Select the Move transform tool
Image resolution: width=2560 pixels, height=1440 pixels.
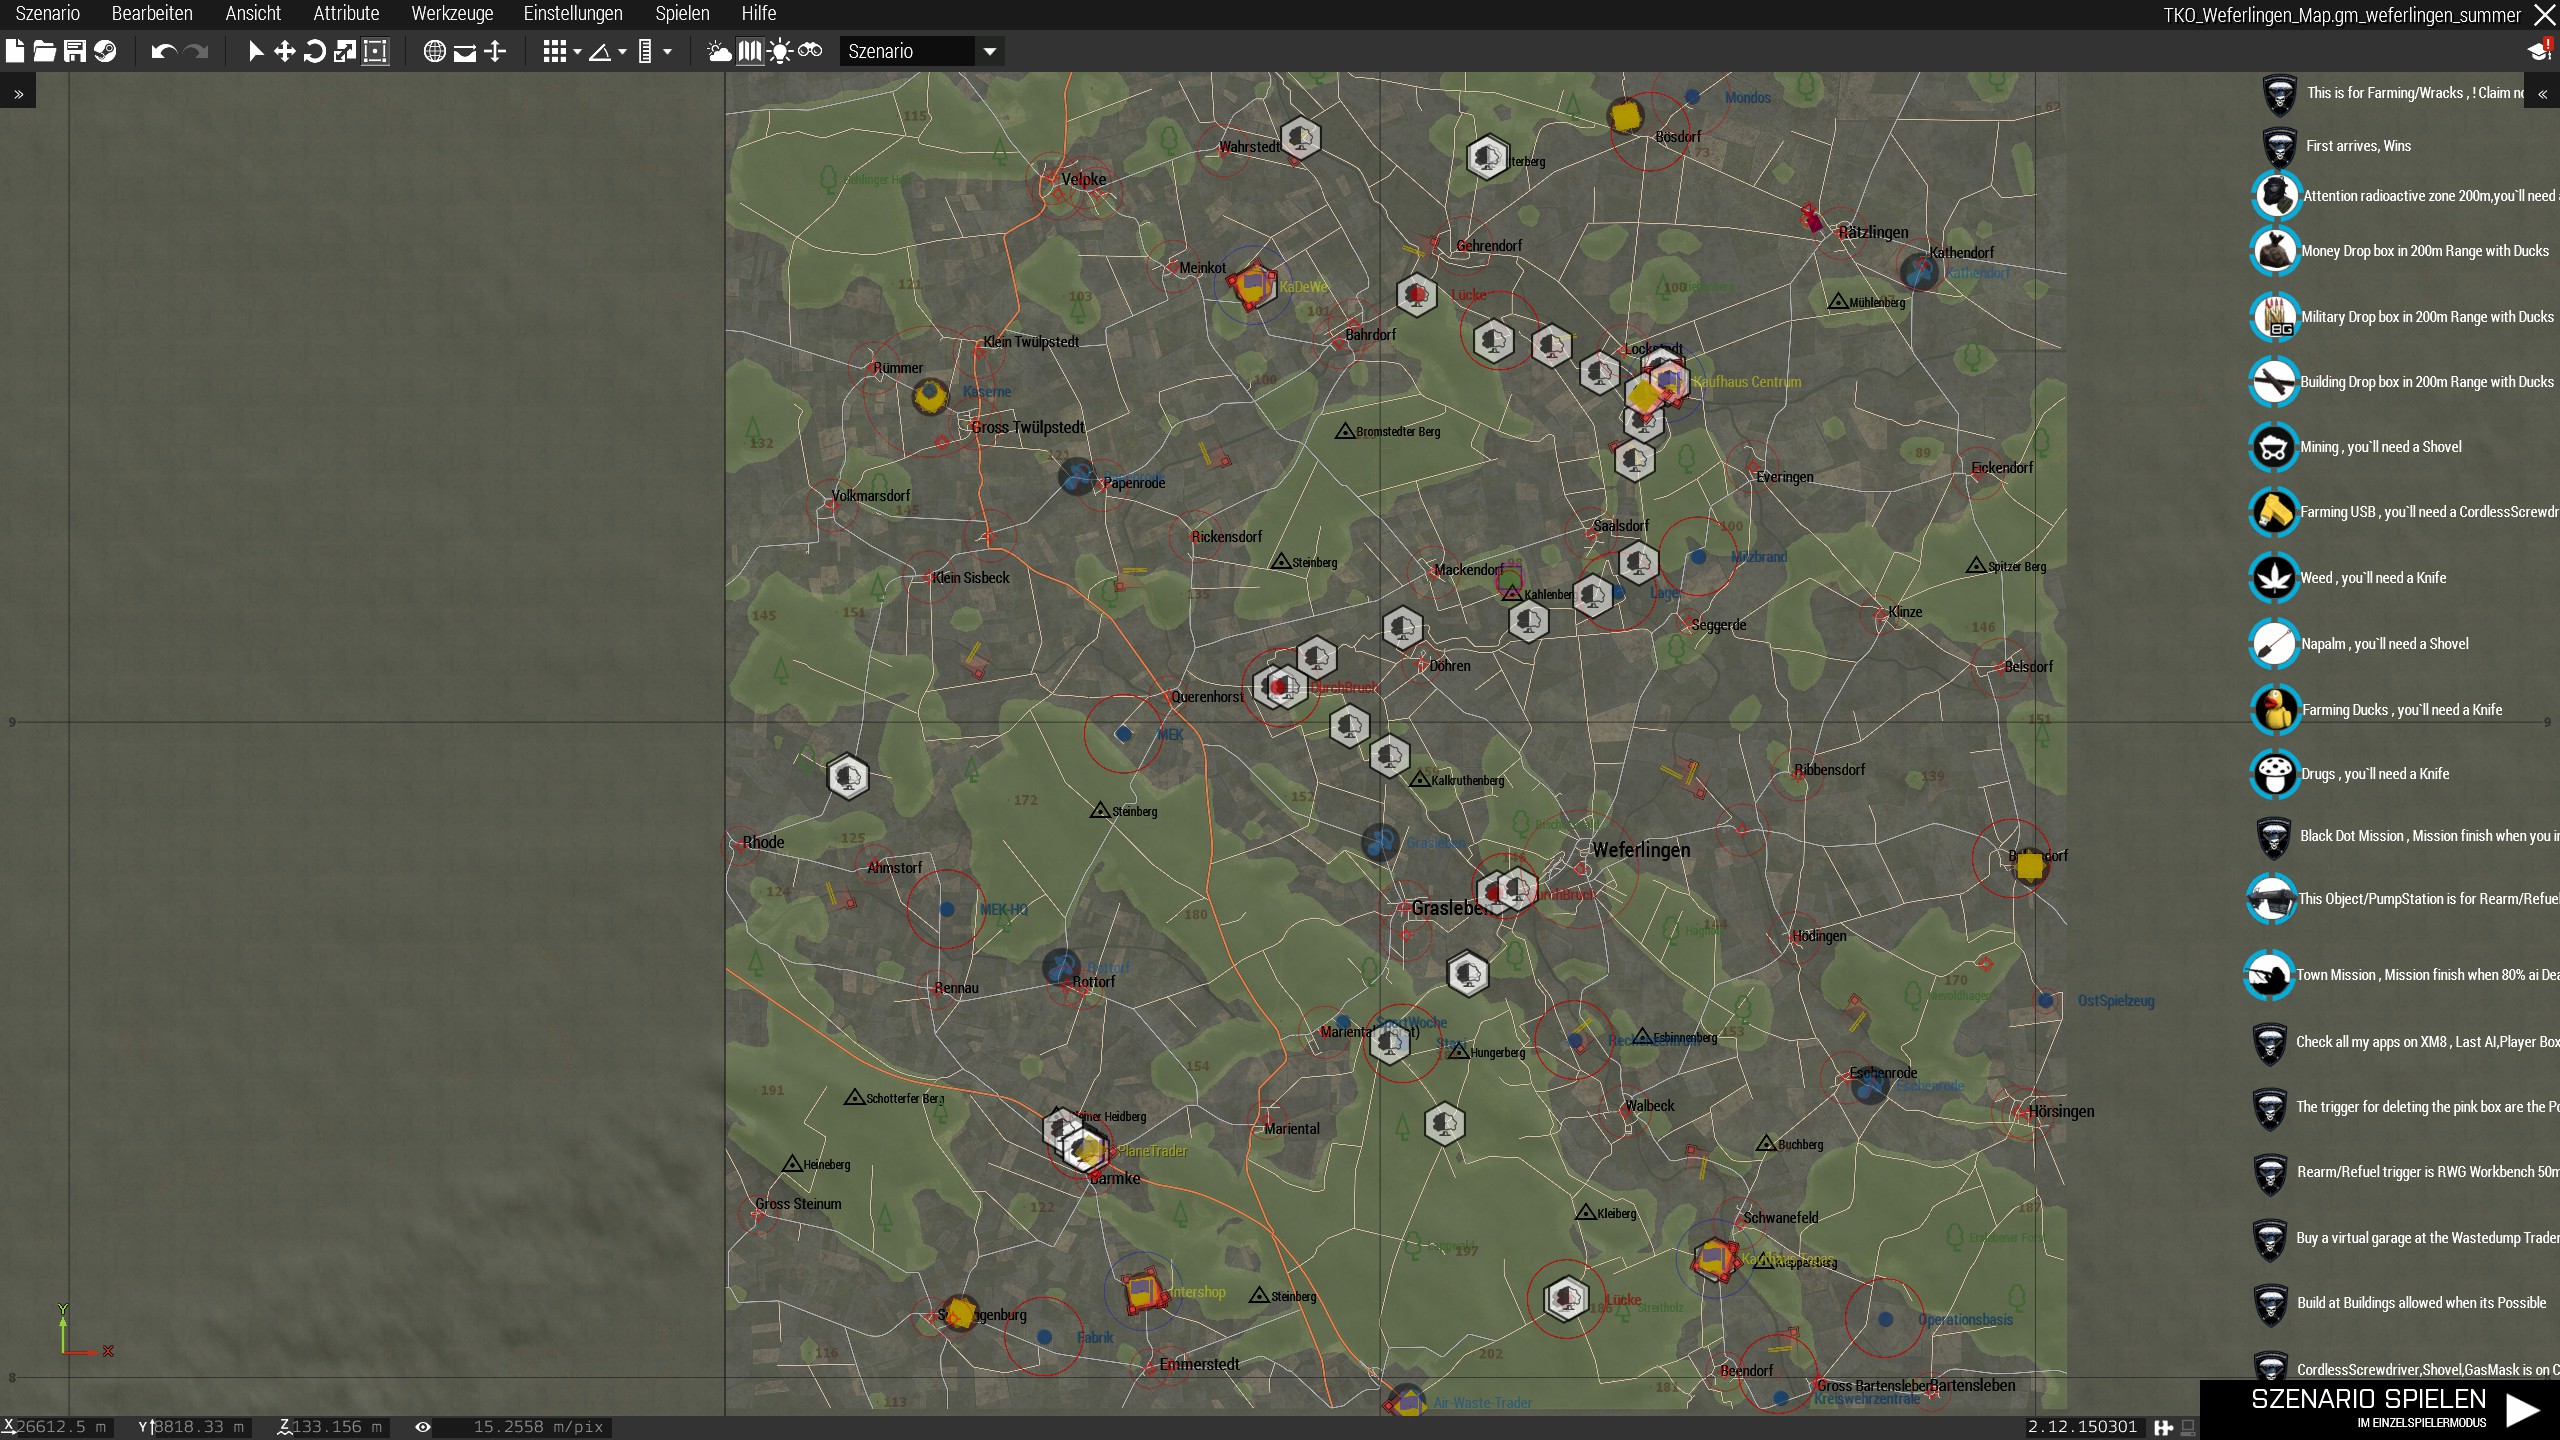click(285, 51)
